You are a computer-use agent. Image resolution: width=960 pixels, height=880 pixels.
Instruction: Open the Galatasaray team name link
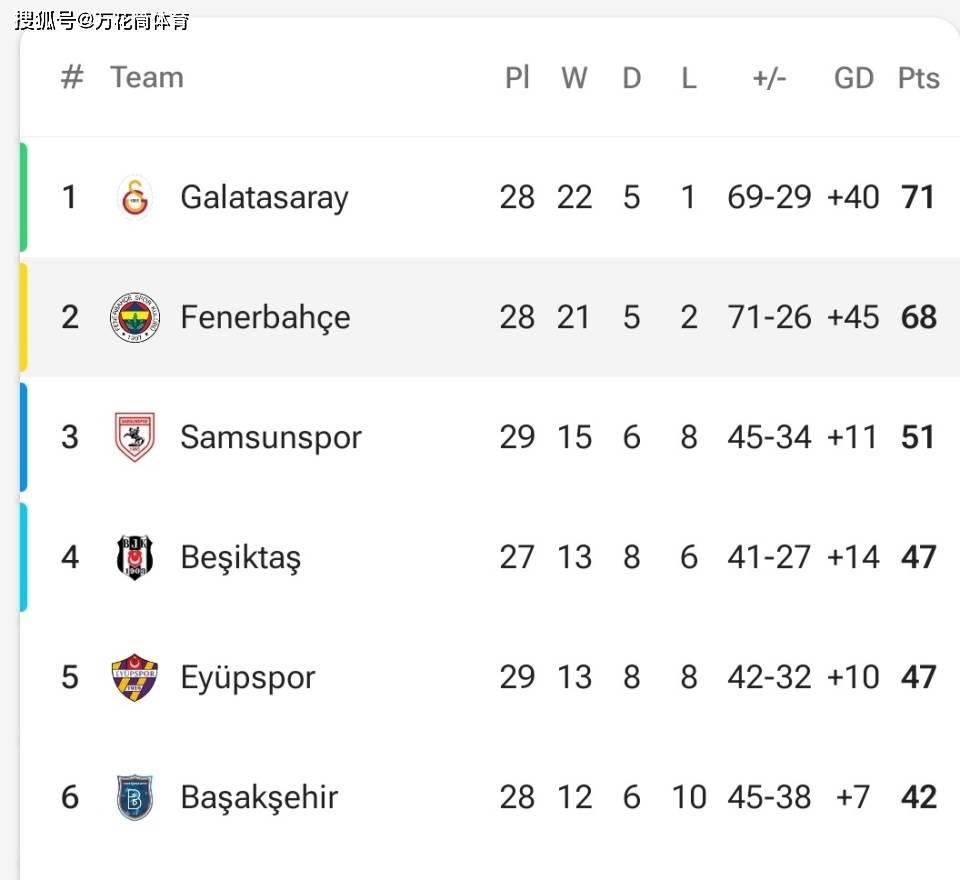[264, 198]
